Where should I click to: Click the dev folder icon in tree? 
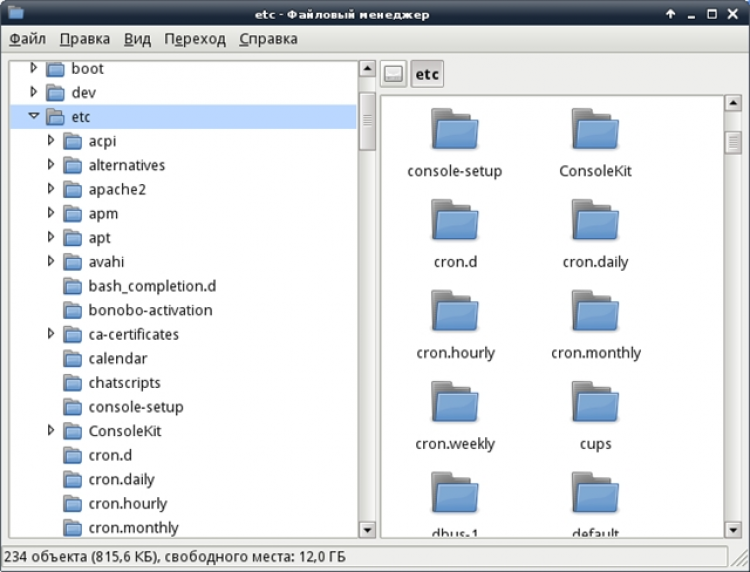tap(55, 93)
